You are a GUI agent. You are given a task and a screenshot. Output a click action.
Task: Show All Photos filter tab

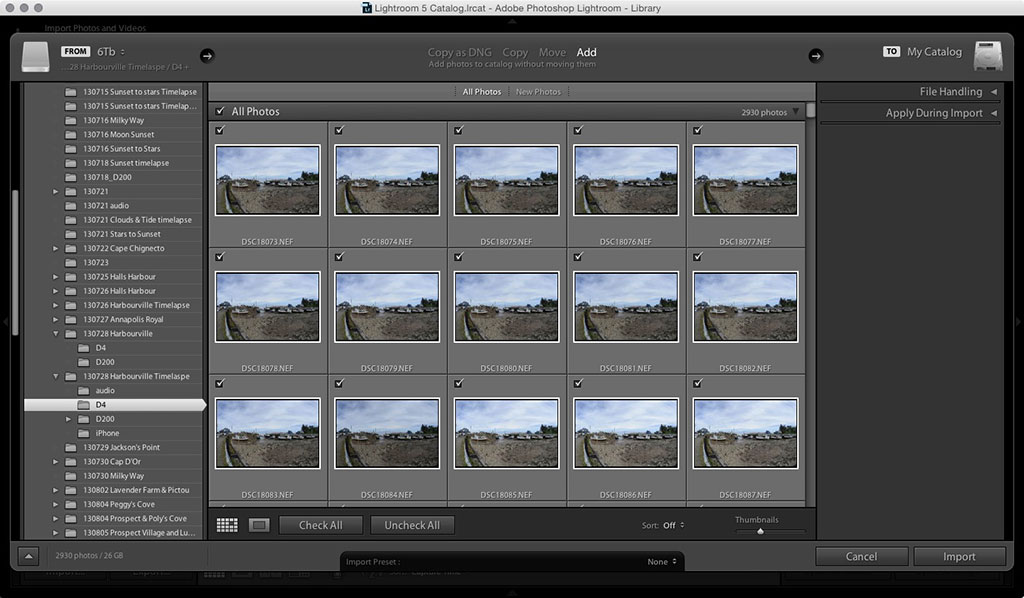(x=482, y=92)
